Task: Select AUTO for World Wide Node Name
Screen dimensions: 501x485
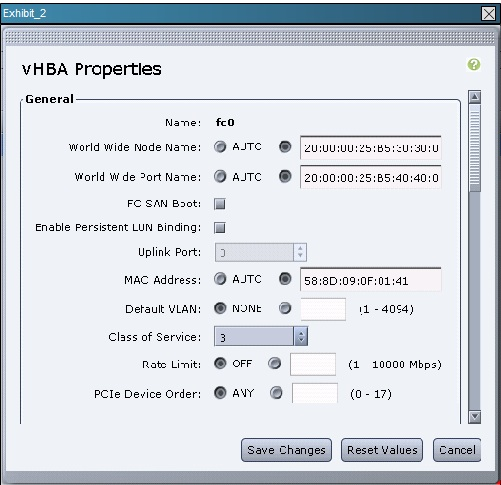Action: [x=220, y=147]
